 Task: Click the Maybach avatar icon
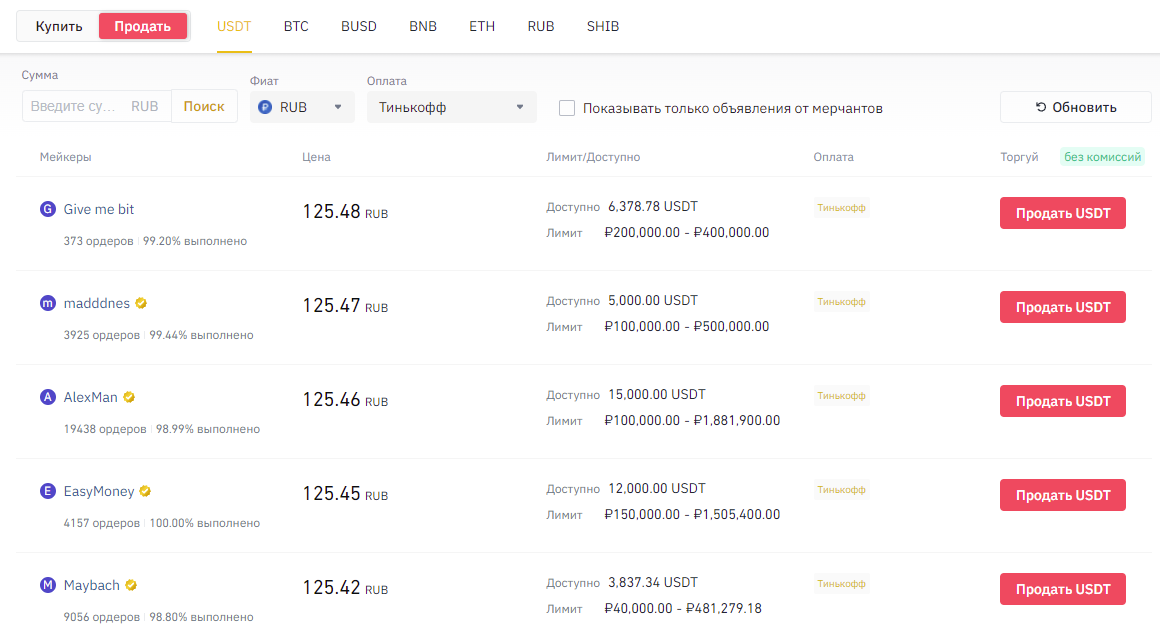click(47, 585)
